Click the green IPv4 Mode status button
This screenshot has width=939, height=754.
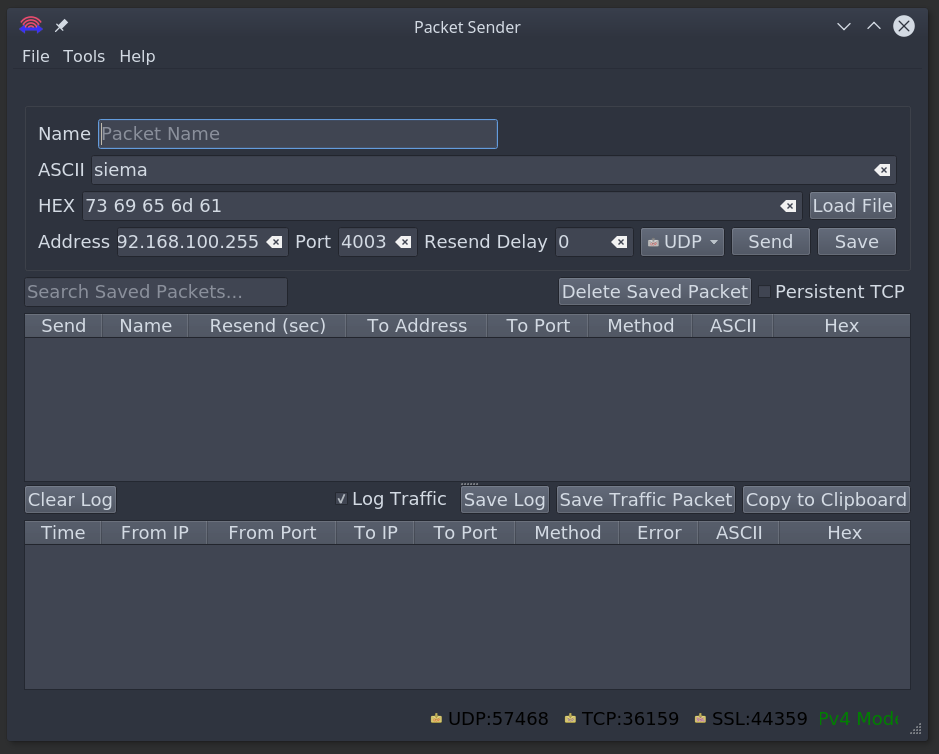pos(858,718)
